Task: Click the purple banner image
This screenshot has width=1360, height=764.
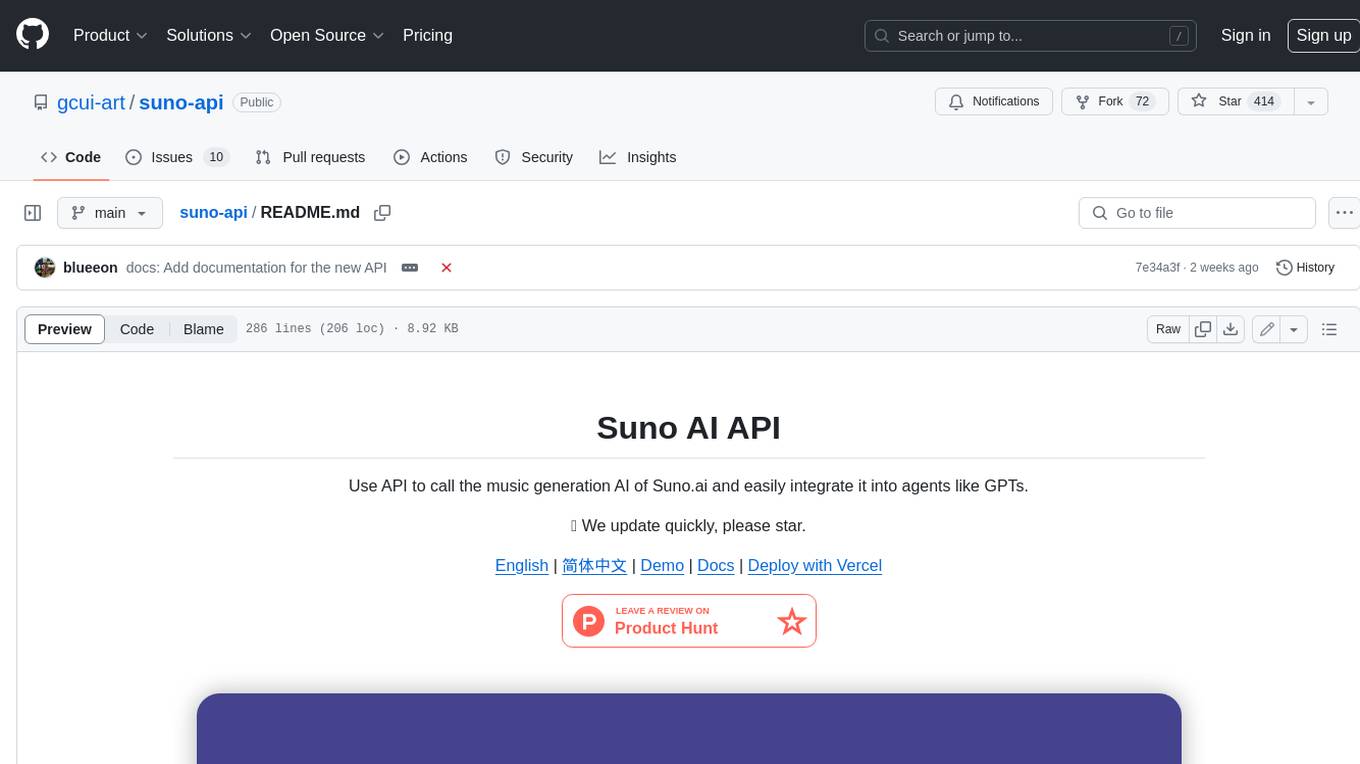Action: point(689,729)
